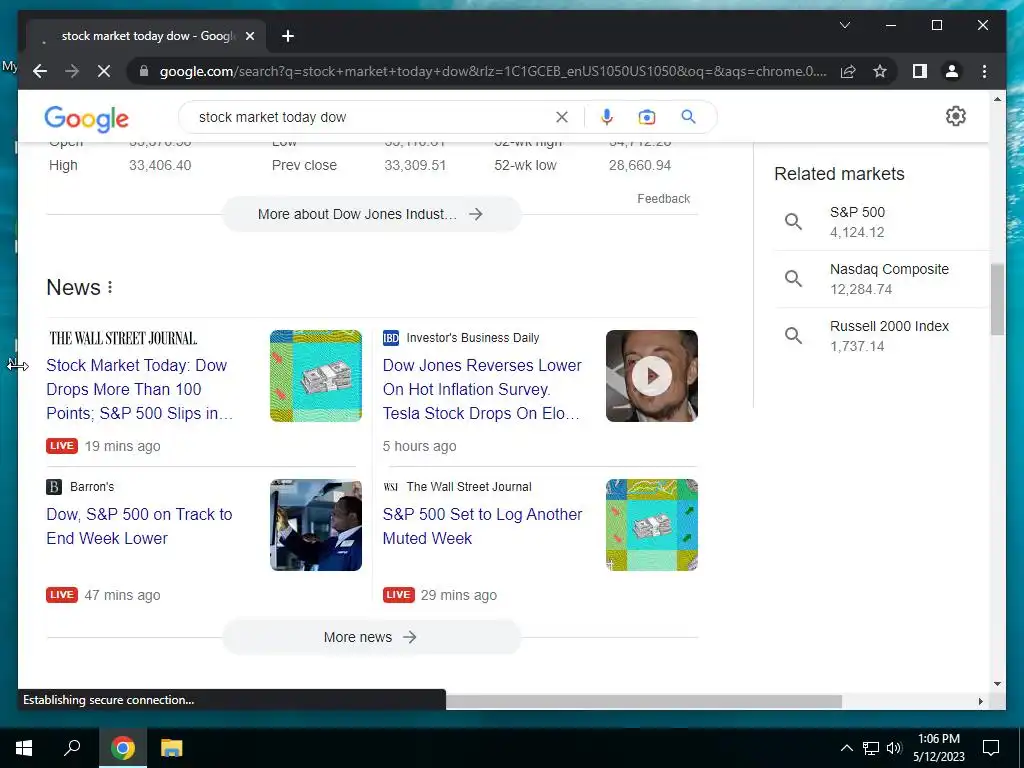Viewport: 1024px width, 768px height.
Task: Open the network status tray icon
Action: [x=871, y=748]
